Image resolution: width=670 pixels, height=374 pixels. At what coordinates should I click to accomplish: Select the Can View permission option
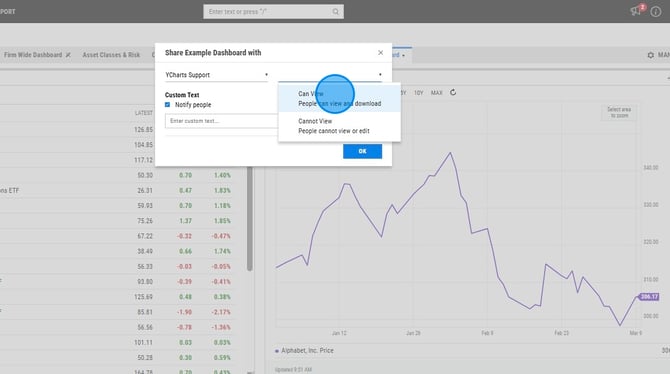(x=339, y=98)
